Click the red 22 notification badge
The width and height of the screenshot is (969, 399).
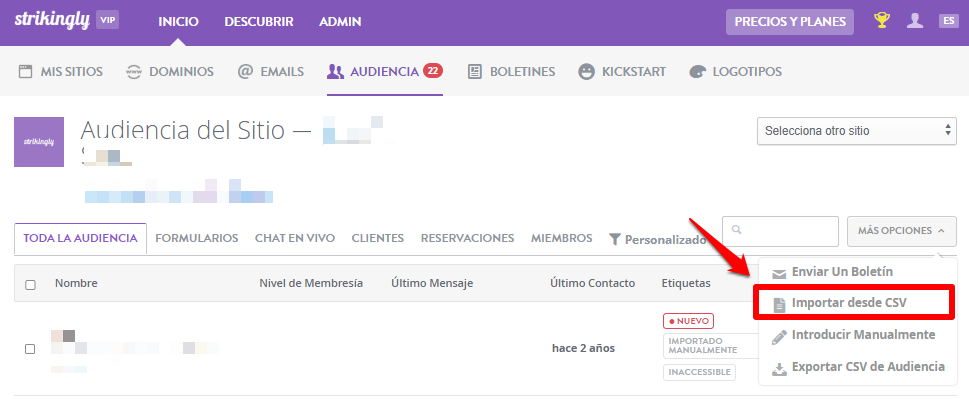433,71
